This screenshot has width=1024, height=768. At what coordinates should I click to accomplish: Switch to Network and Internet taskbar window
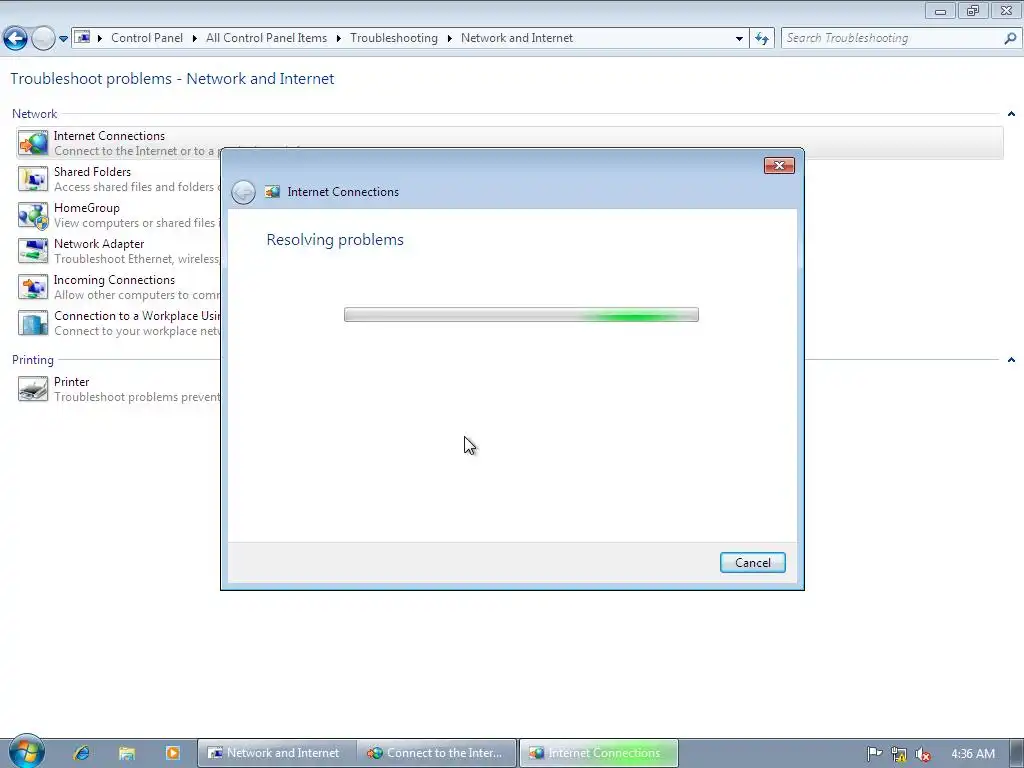click(x=276, y=753)
